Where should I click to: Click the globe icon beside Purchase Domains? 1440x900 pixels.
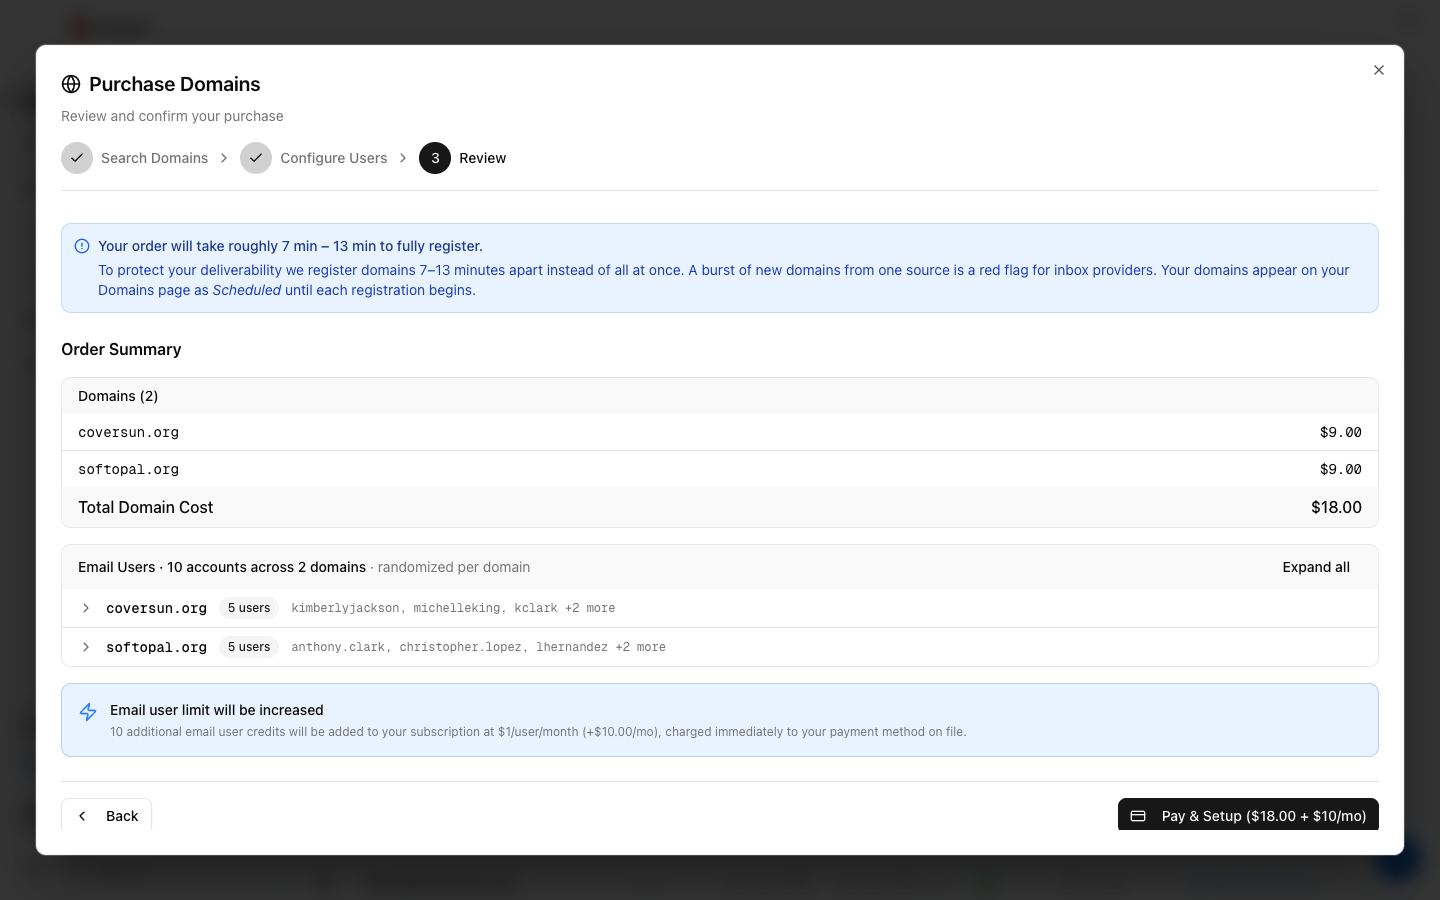click(71, 84)
